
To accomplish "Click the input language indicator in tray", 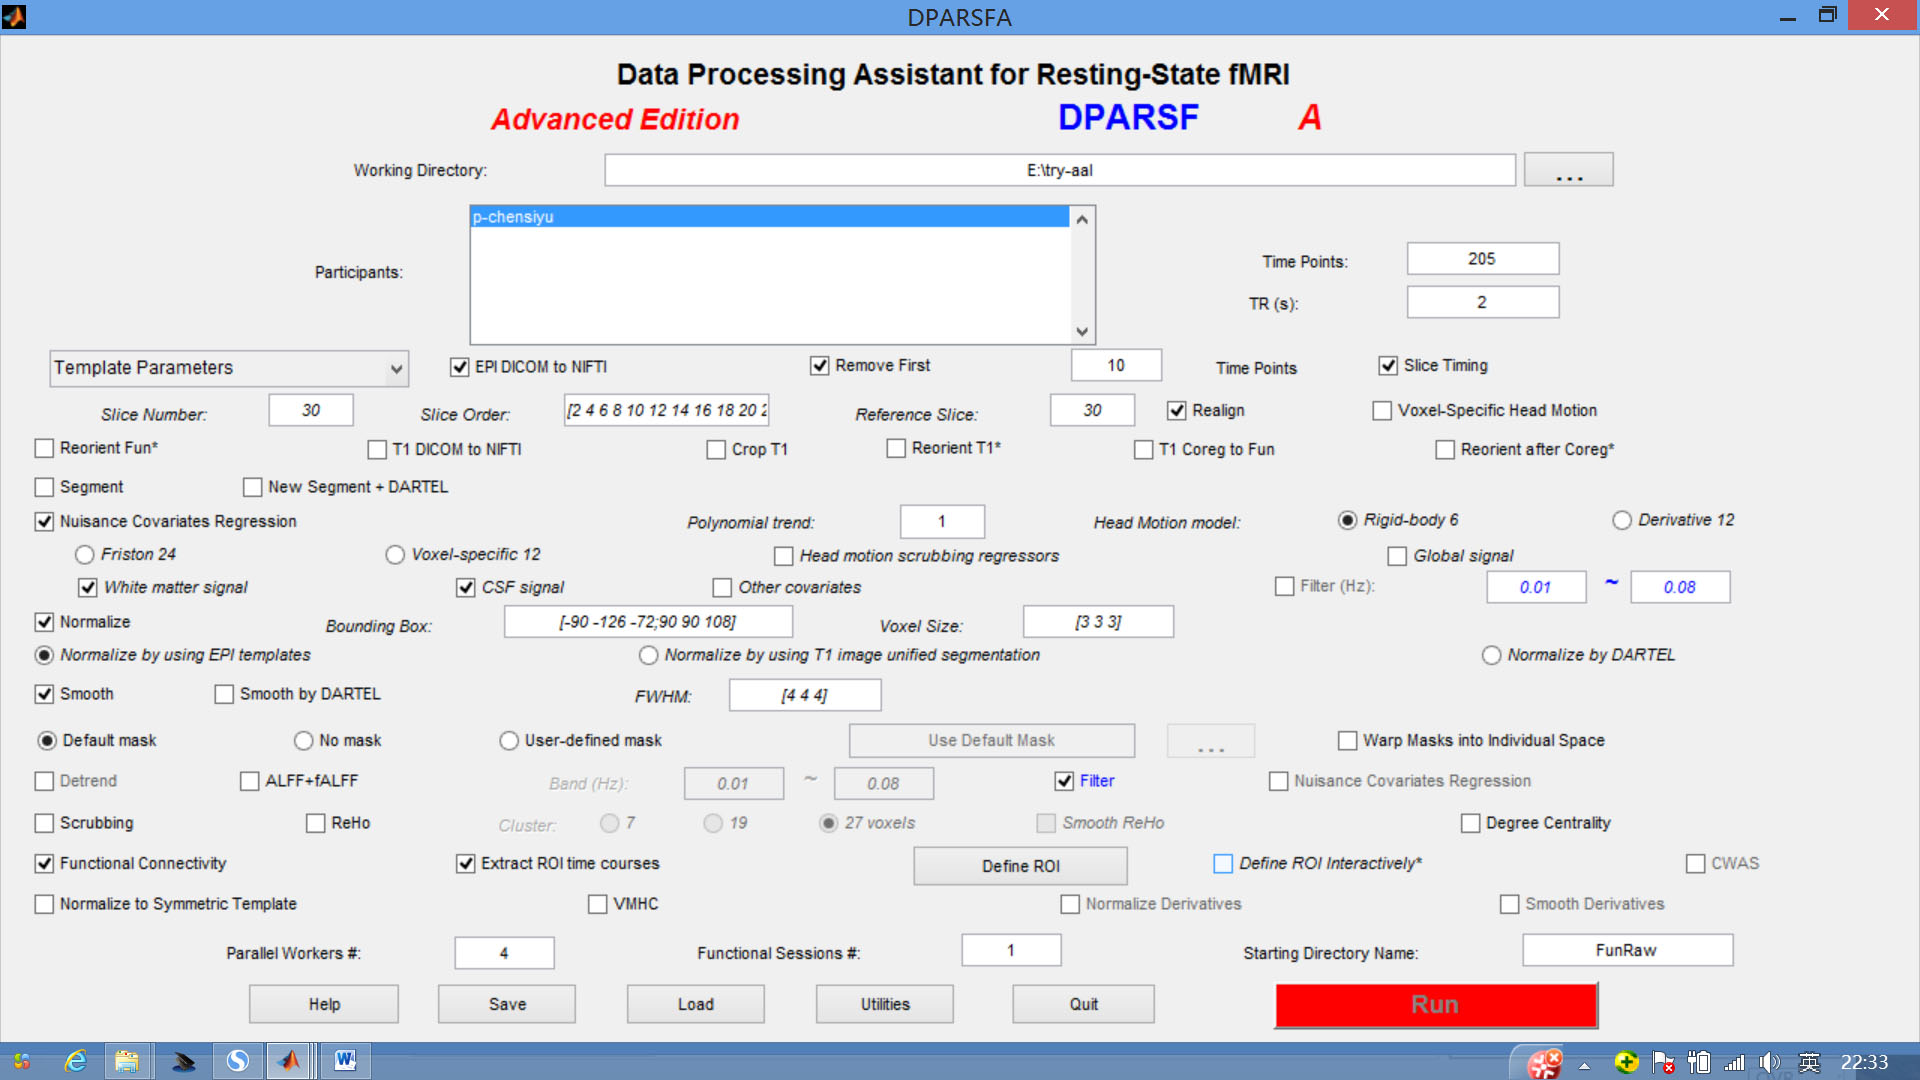I will click(x=1809, y=1062).
